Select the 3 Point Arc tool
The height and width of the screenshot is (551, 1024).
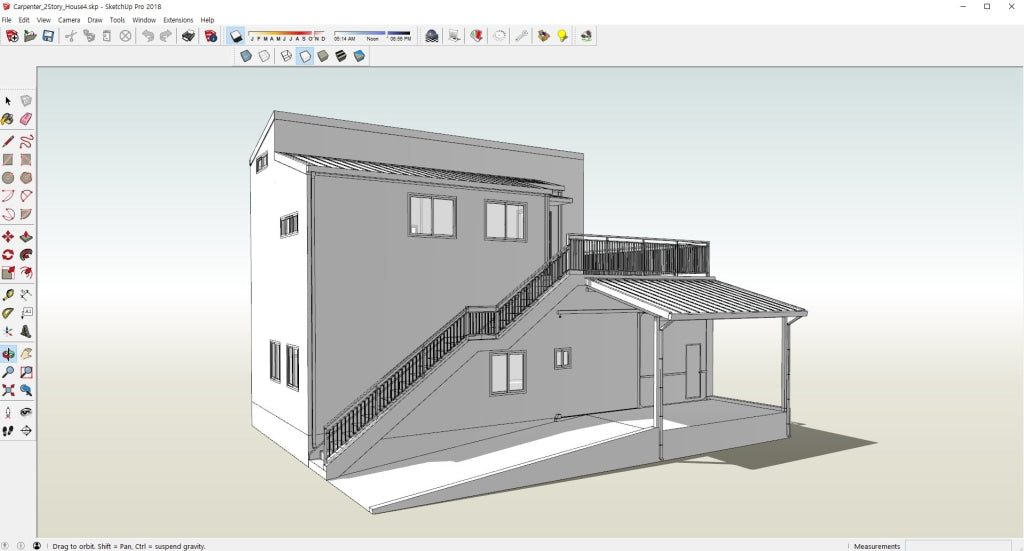(8, 214)
